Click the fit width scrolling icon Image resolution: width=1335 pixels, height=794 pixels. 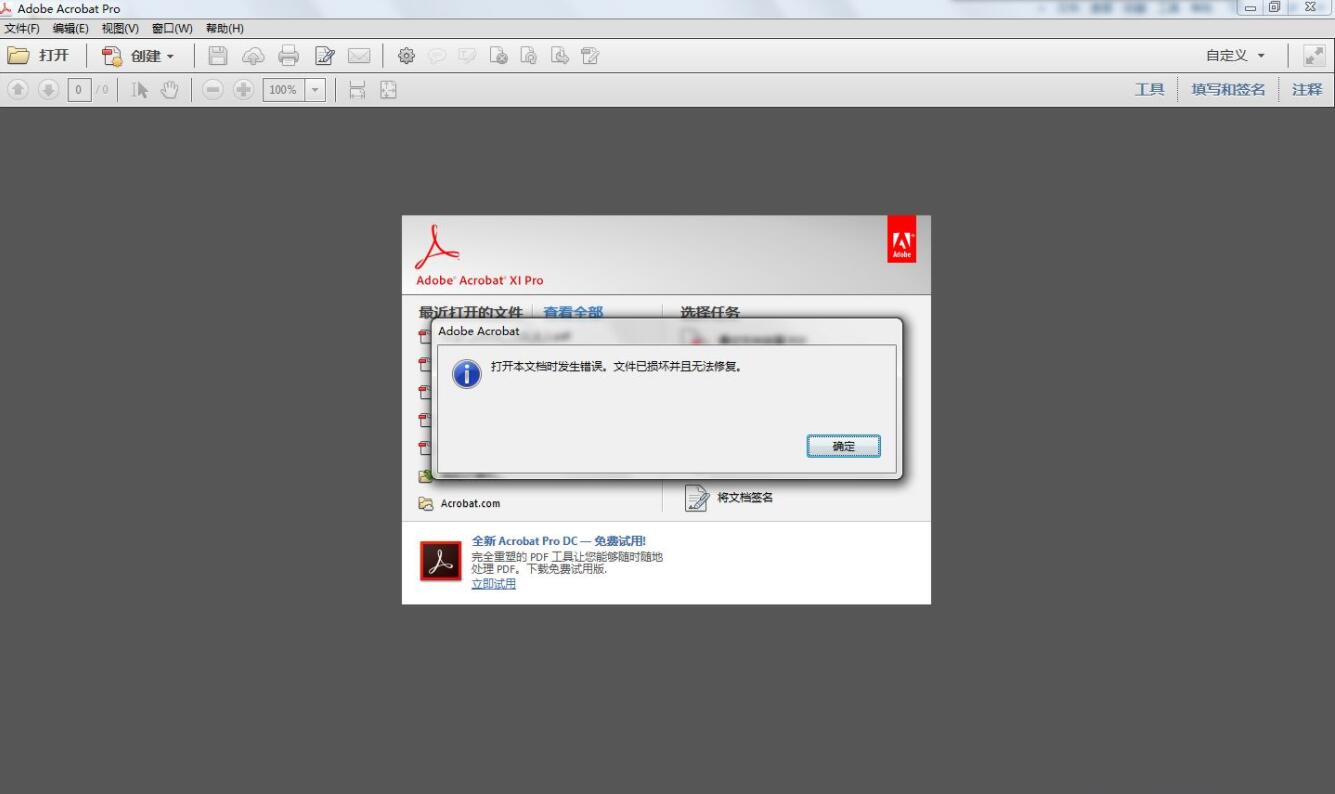click(x=357, y=90)
